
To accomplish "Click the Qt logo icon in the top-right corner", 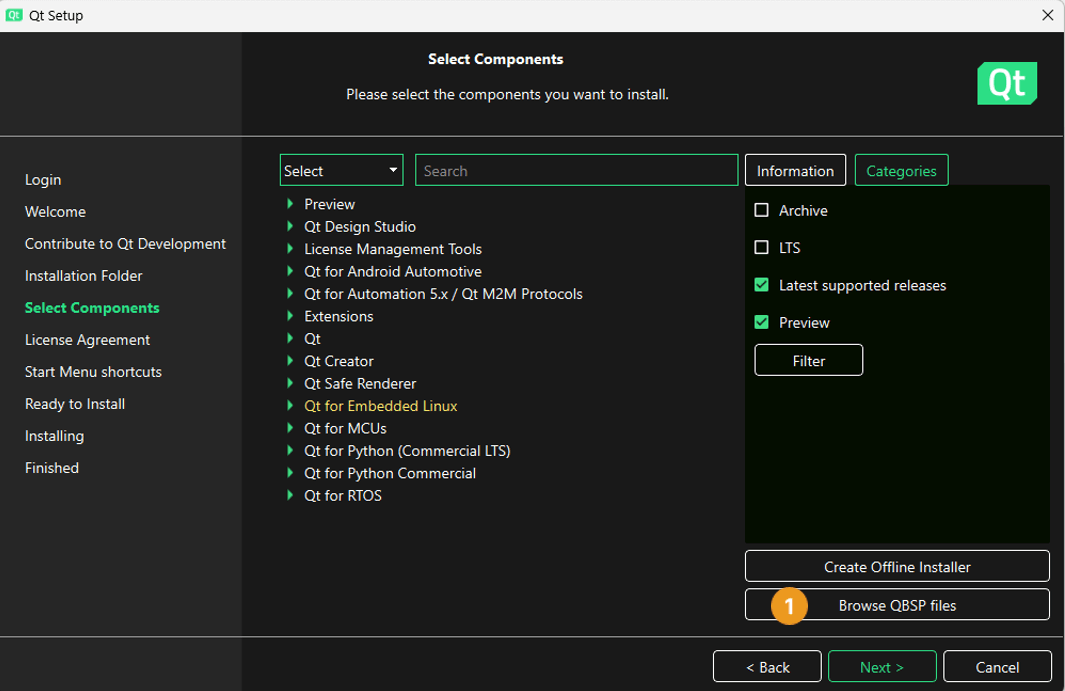I will 1006,83.
